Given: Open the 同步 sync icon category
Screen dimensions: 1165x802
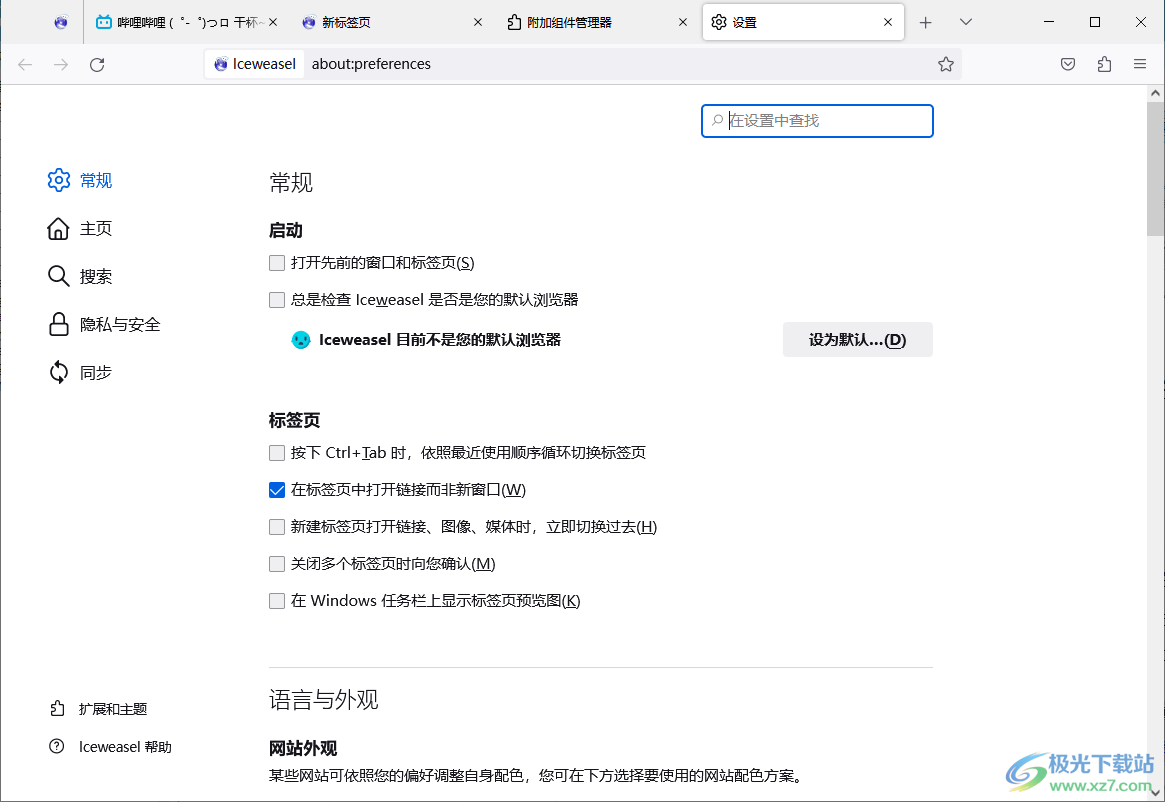Looking at the screenshot, I should click(59, 372).
